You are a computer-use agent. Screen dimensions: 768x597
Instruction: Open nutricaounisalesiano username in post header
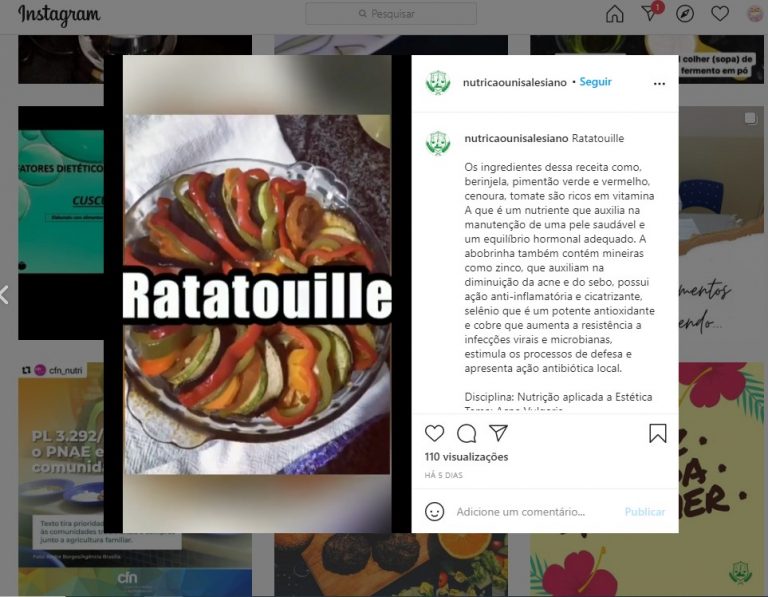514,82
